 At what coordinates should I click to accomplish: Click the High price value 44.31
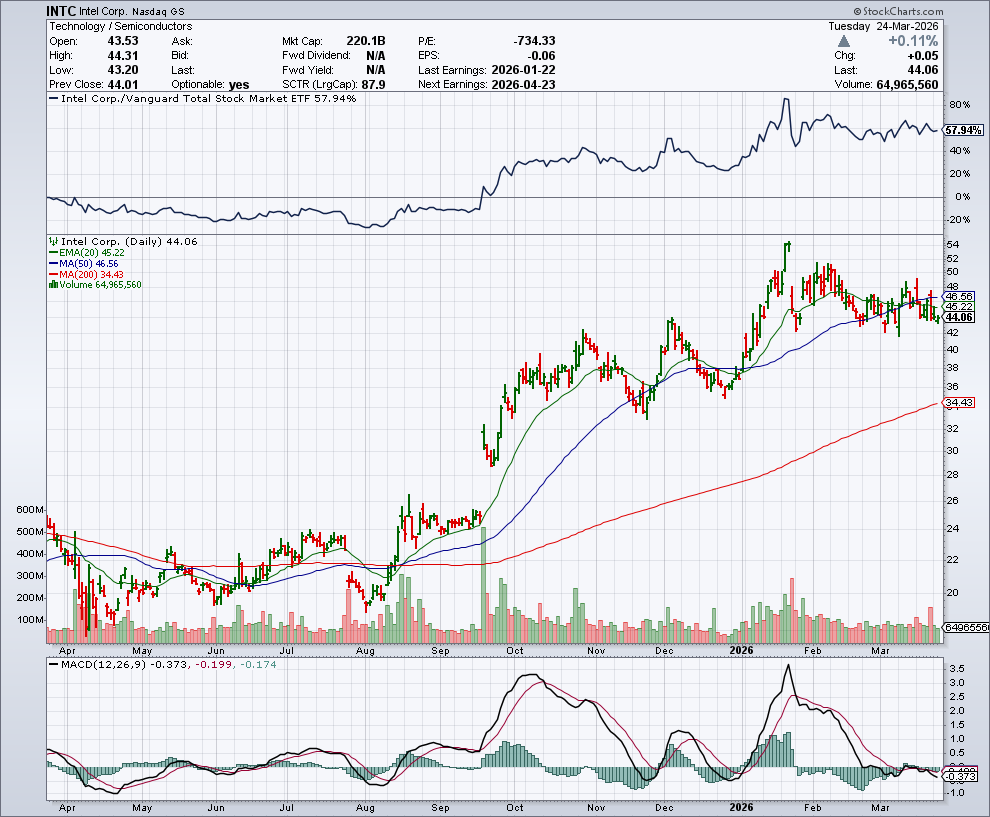pyautogui.click(x=122, y=56)
